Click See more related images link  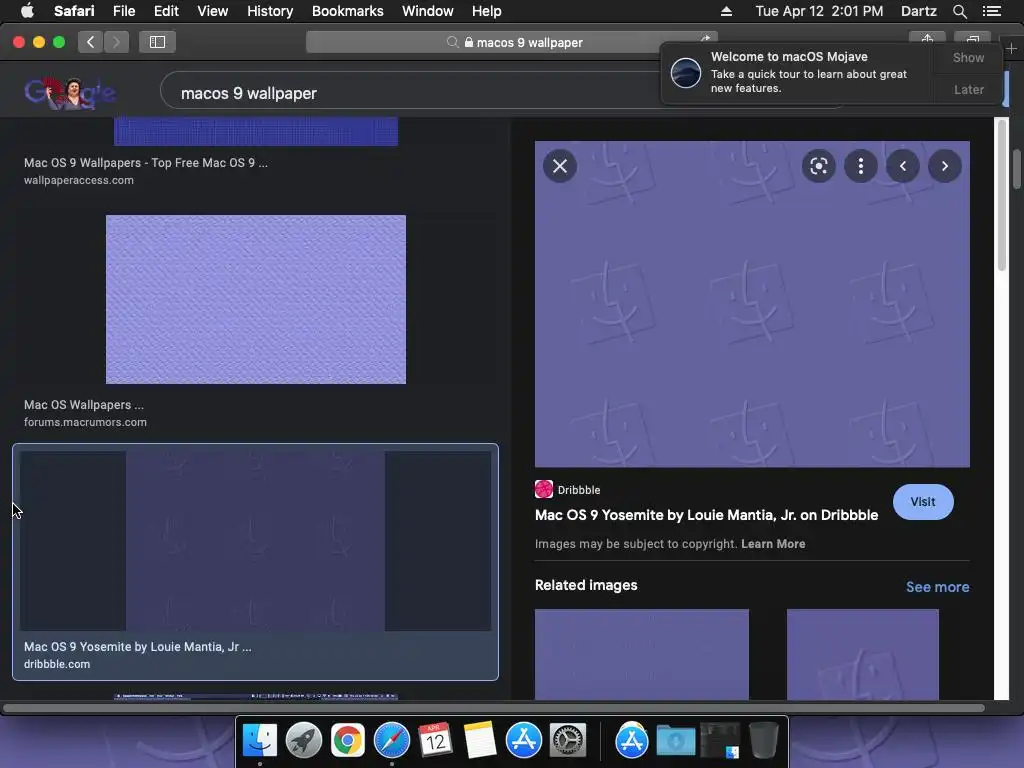tap(937, 586)
